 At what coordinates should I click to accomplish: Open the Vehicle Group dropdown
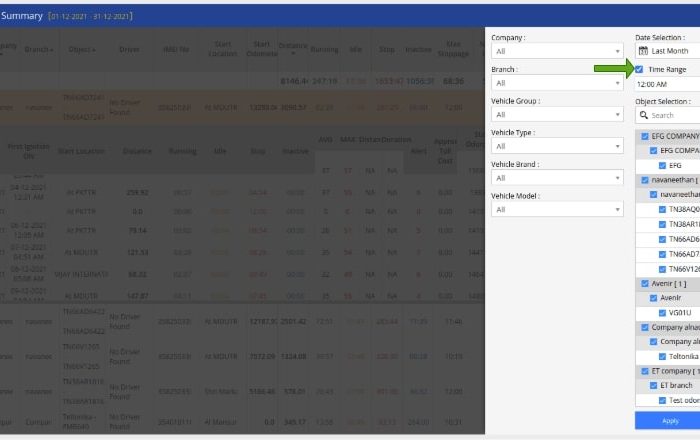556,115
